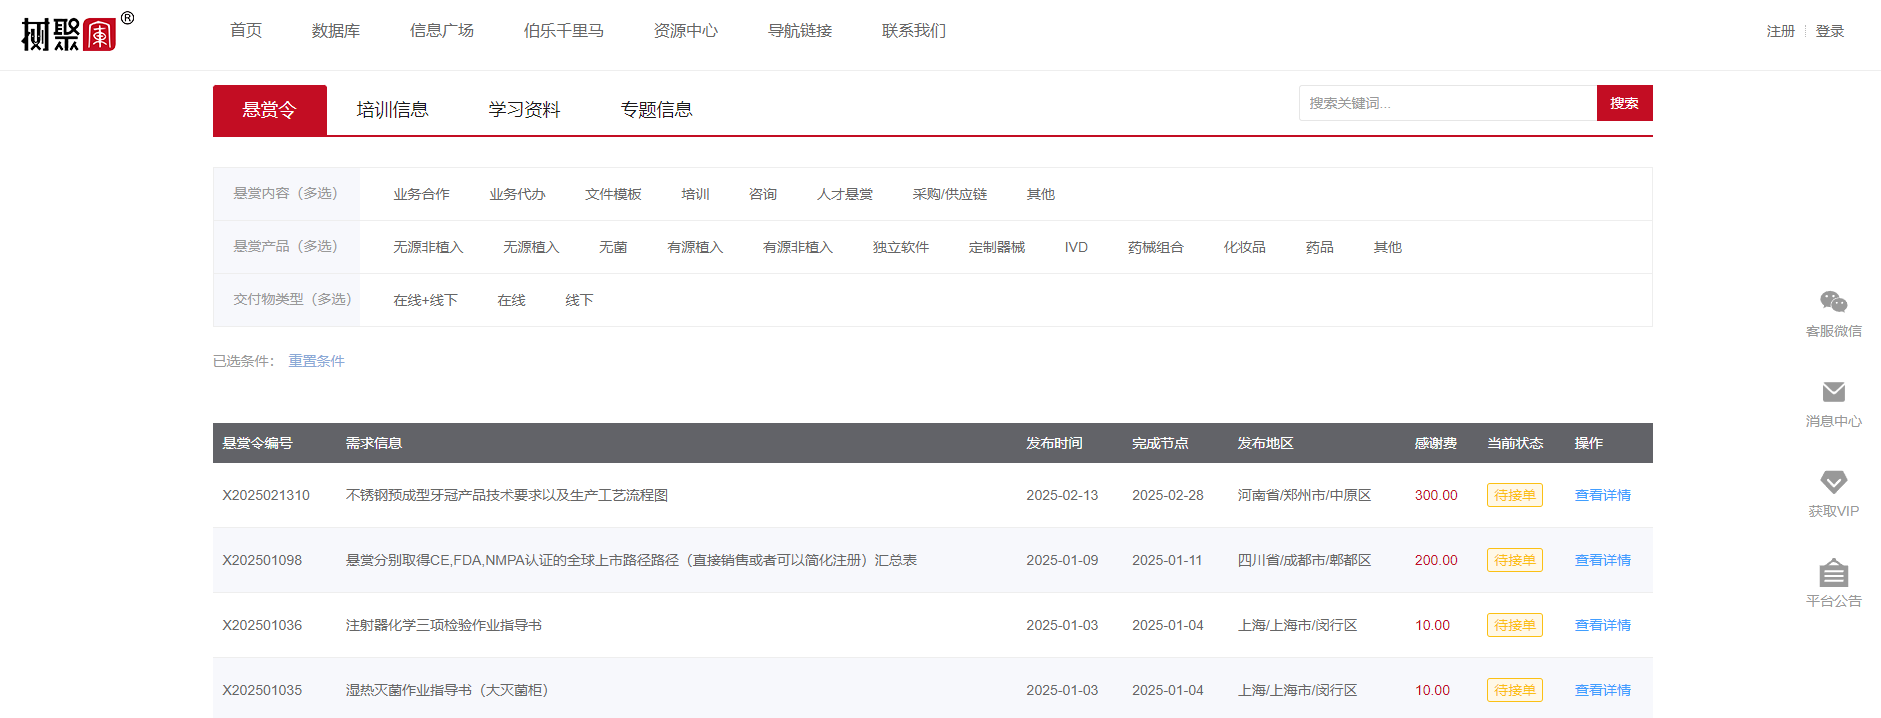Click the 客服微信 WeChat icon
Screen dimensions: 1881x718
(x=1833, y=302)
